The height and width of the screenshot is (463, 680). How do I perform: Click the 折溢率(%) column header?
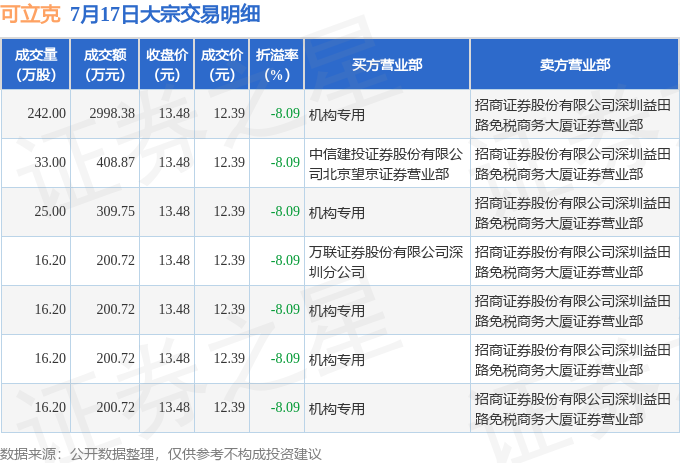277,65
